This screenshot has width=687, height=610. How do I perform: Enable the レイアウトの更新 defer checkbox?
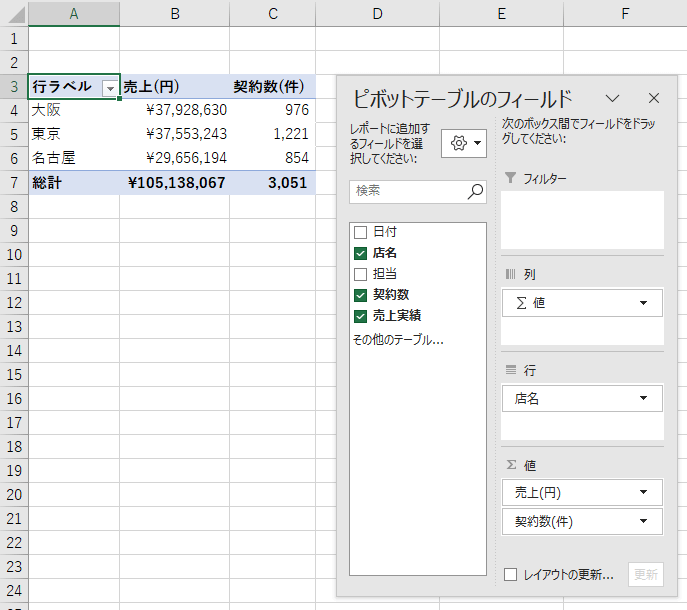511,575
